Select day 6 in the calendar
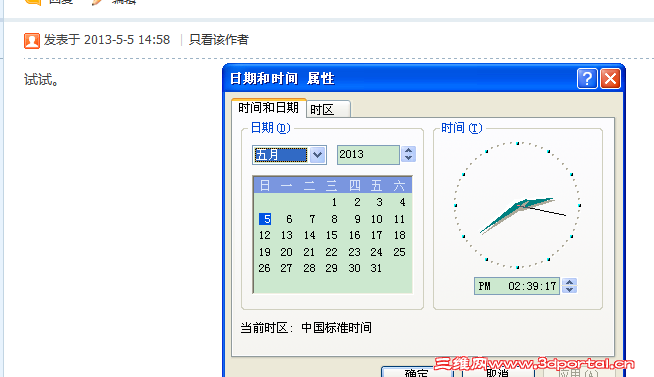Image resolution: width=654 pixels, height=377 pixels. 289,219
